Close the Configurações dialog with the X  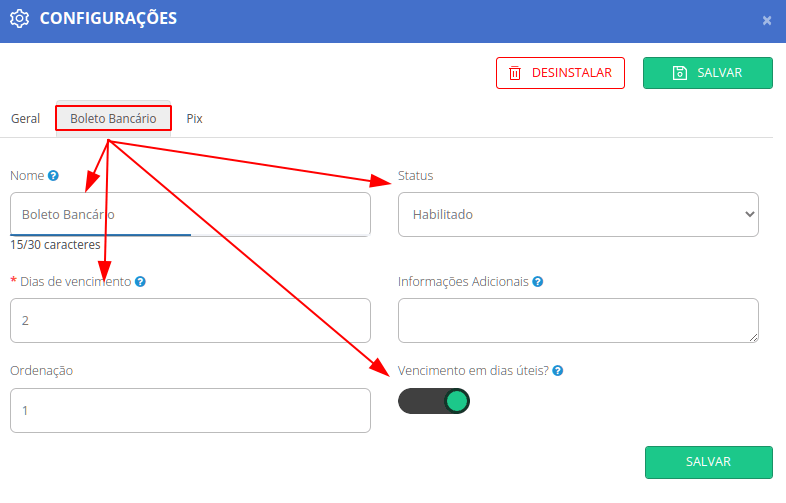(x=767, y=21)
